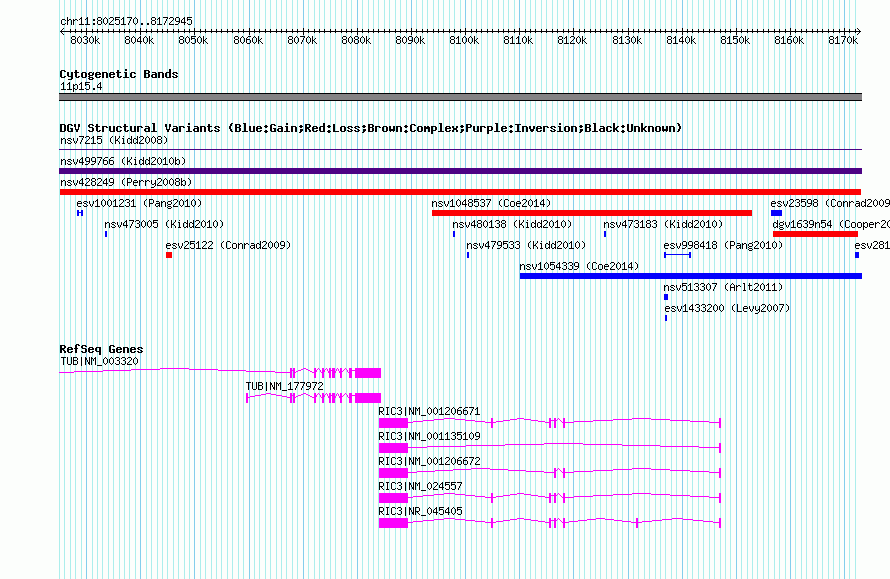Open the DGV Structural Variants track title
Viewport: 890px width, 579px height.
[x=371, y=128]
